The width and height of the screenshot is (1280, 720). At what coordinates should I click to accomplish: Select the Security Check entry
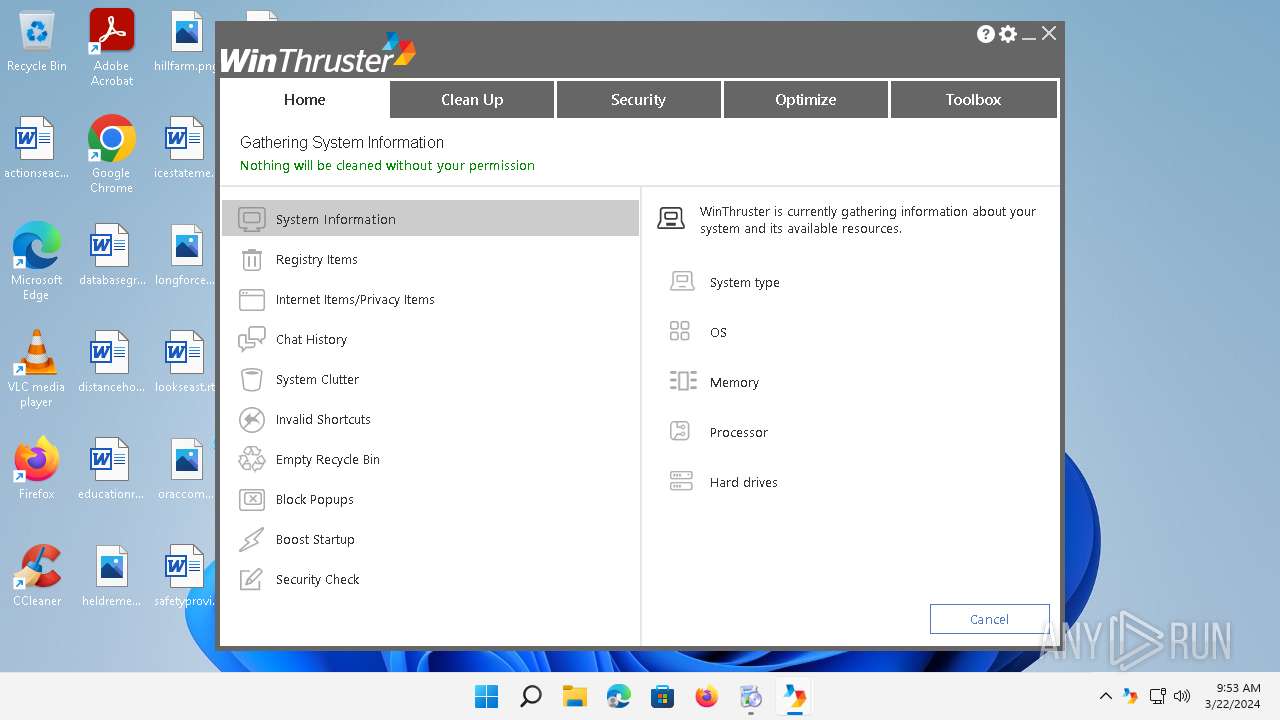[430, 579]
